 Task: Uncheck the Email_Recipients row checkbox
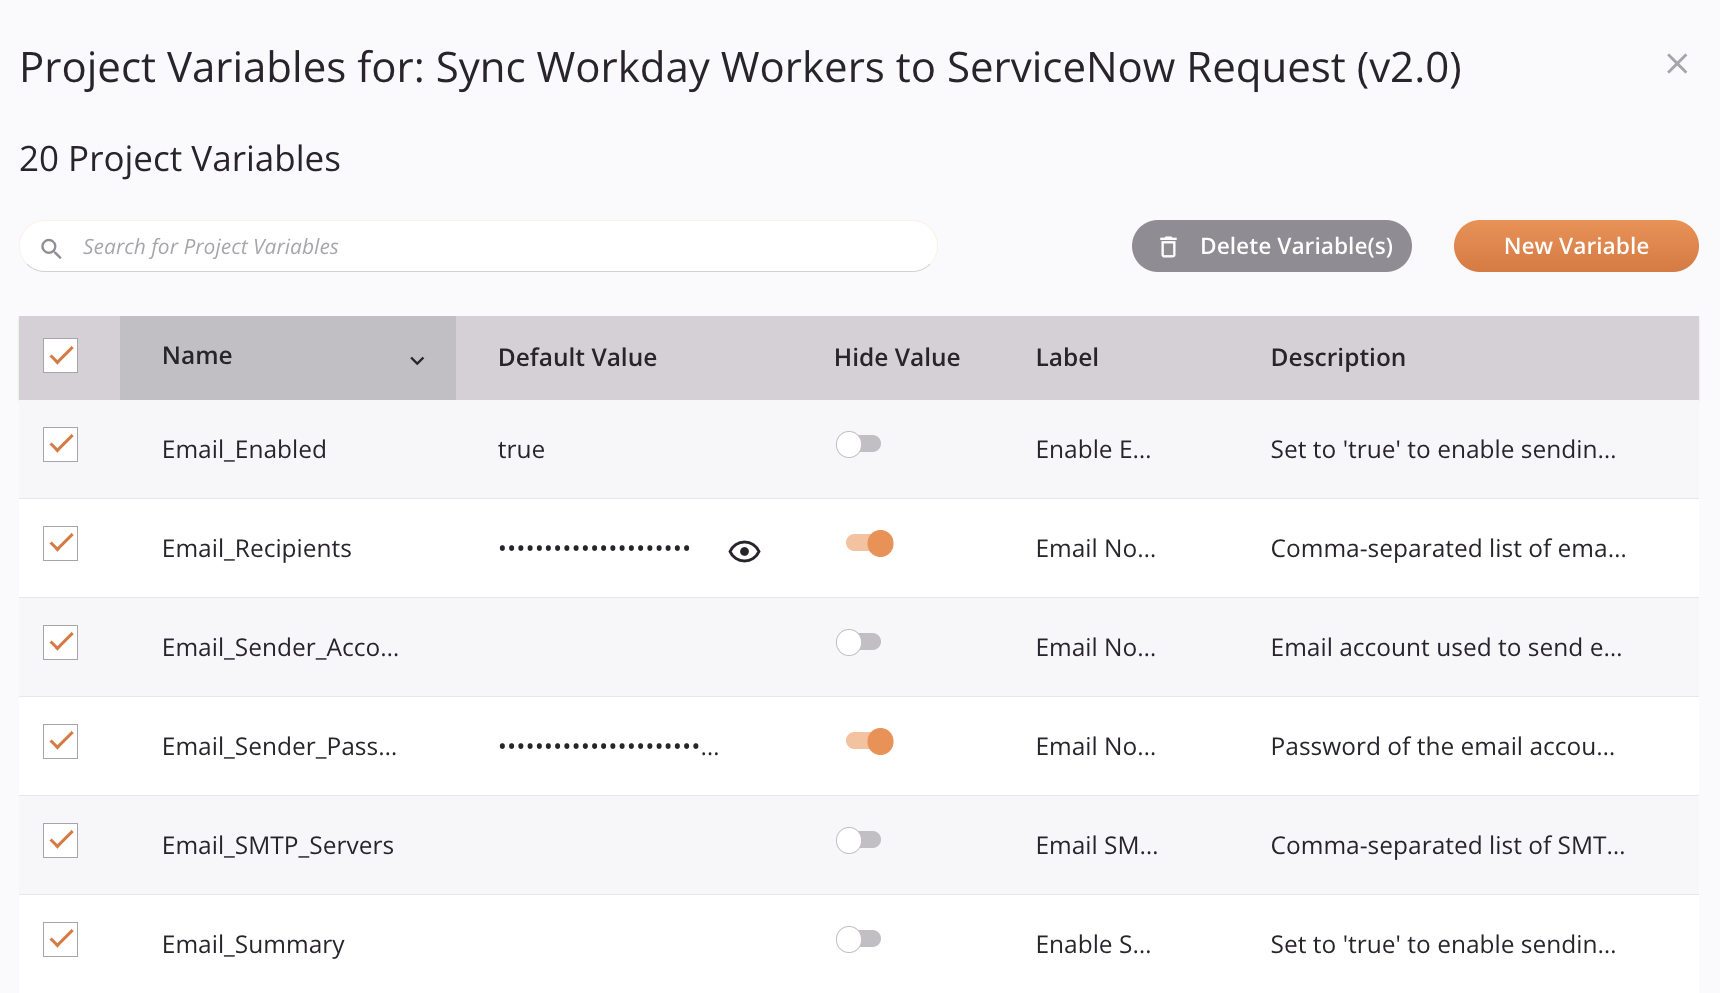pyautogui.click(x=61, y=543)
